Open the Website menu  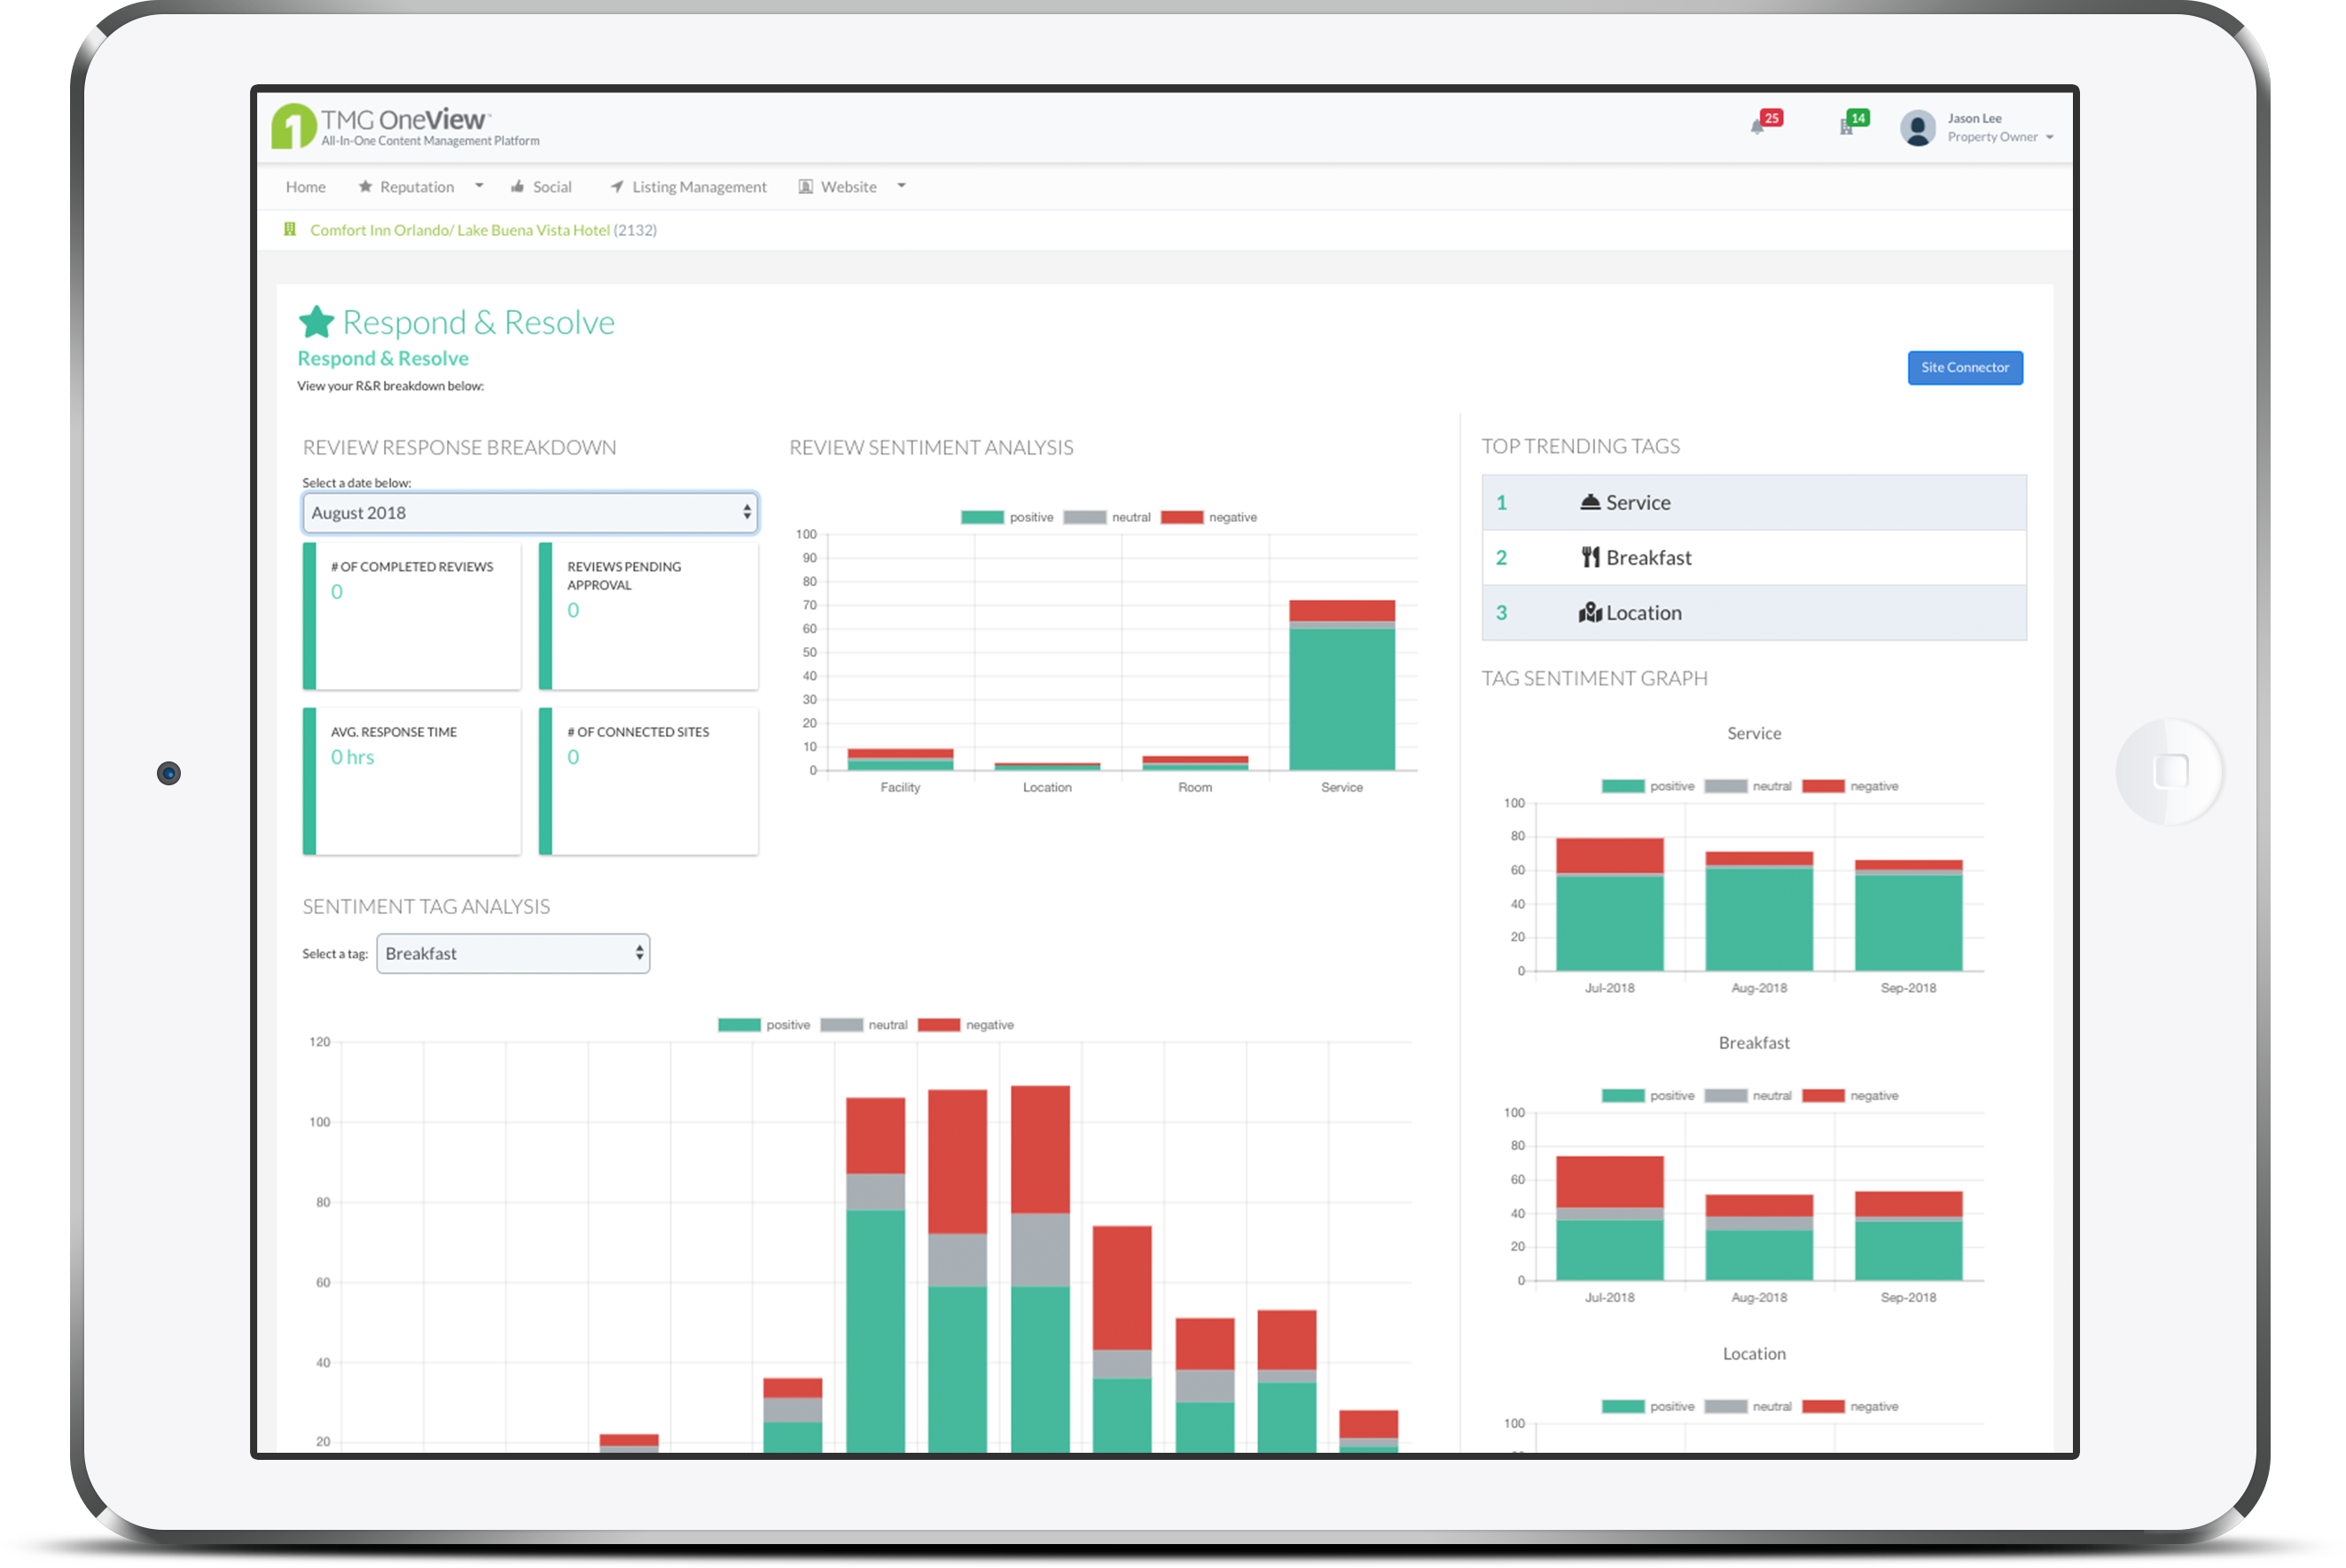pos(837,186)
